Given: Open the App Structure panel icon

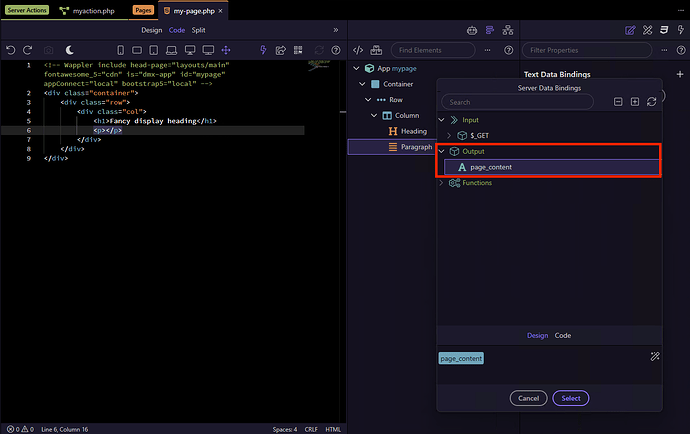Looking at the screenshot, I should click(x=490, y=30).
